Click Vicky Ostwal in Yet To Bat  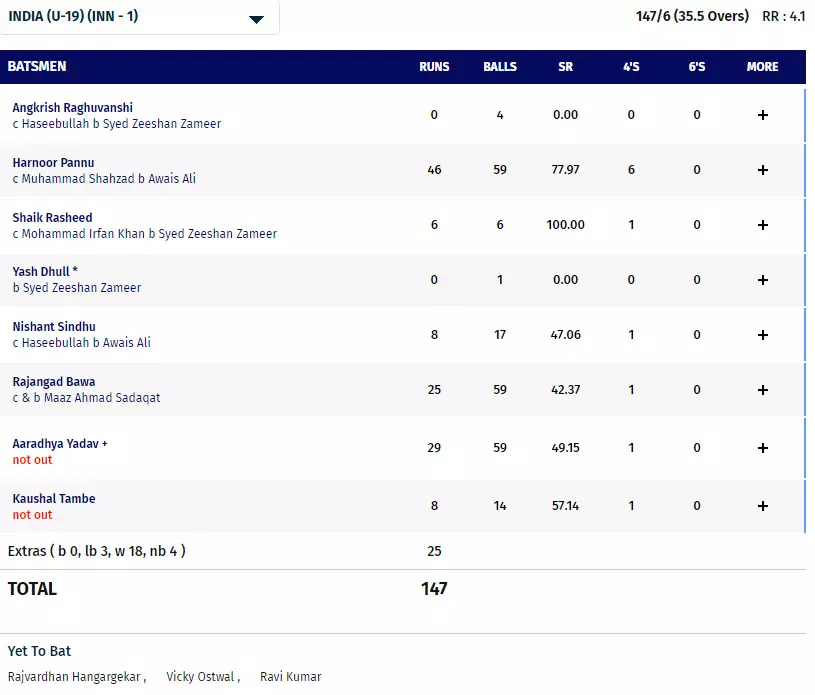click(x=201, y=677)
